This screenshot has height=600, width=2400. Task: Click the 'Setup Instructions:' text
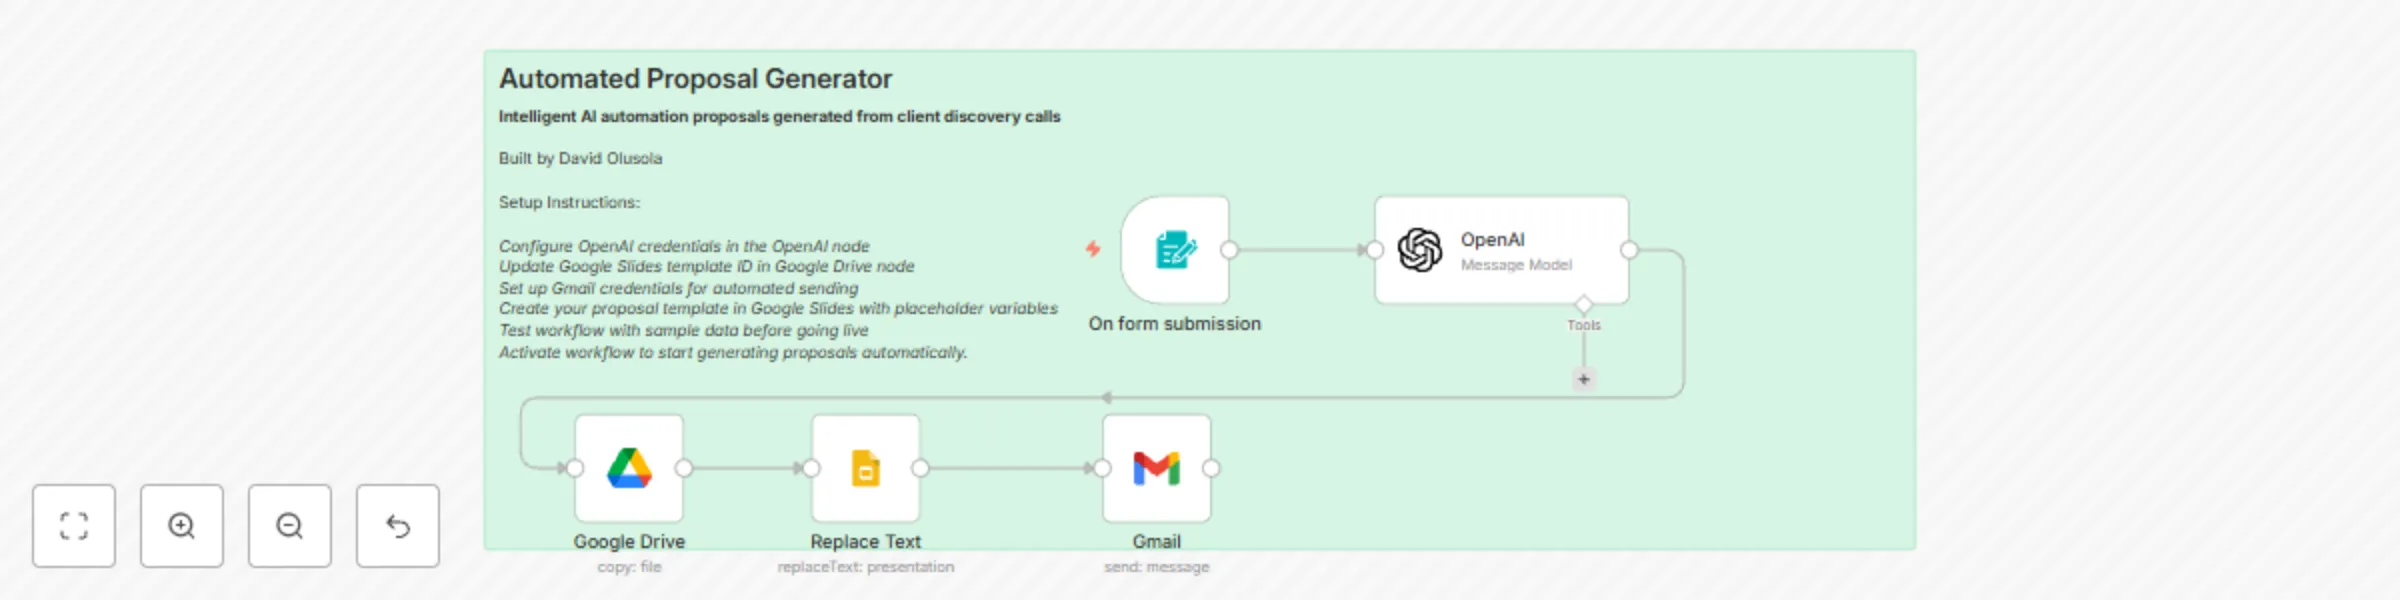tap(569, 202)
